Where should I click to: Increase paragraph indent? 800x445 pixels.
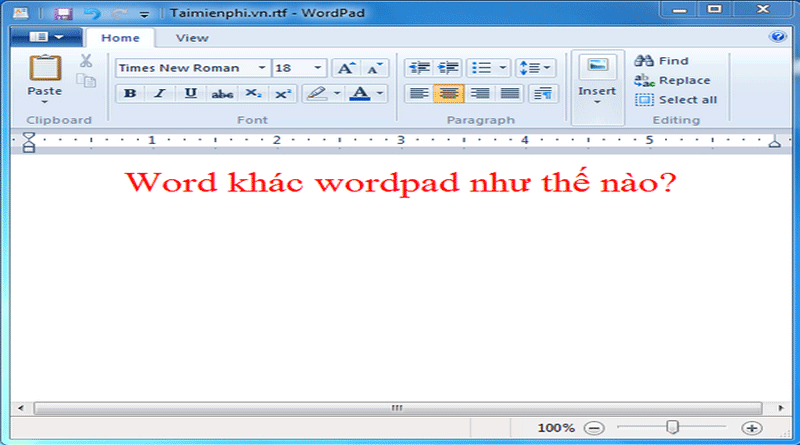[x=448, y=68]
